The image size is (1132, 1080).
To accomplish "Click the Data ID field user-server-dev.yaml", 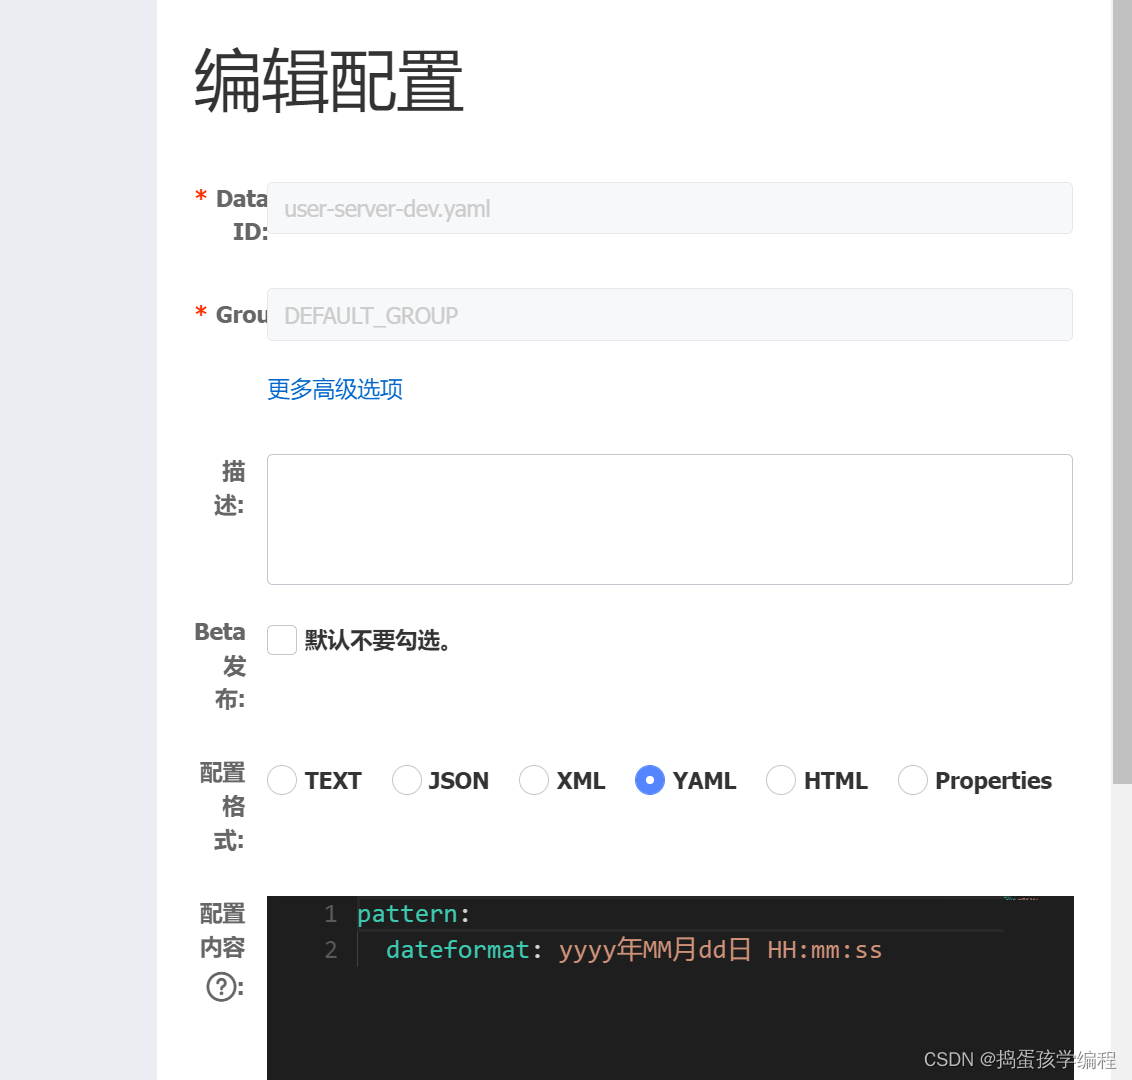I will 669,208.
